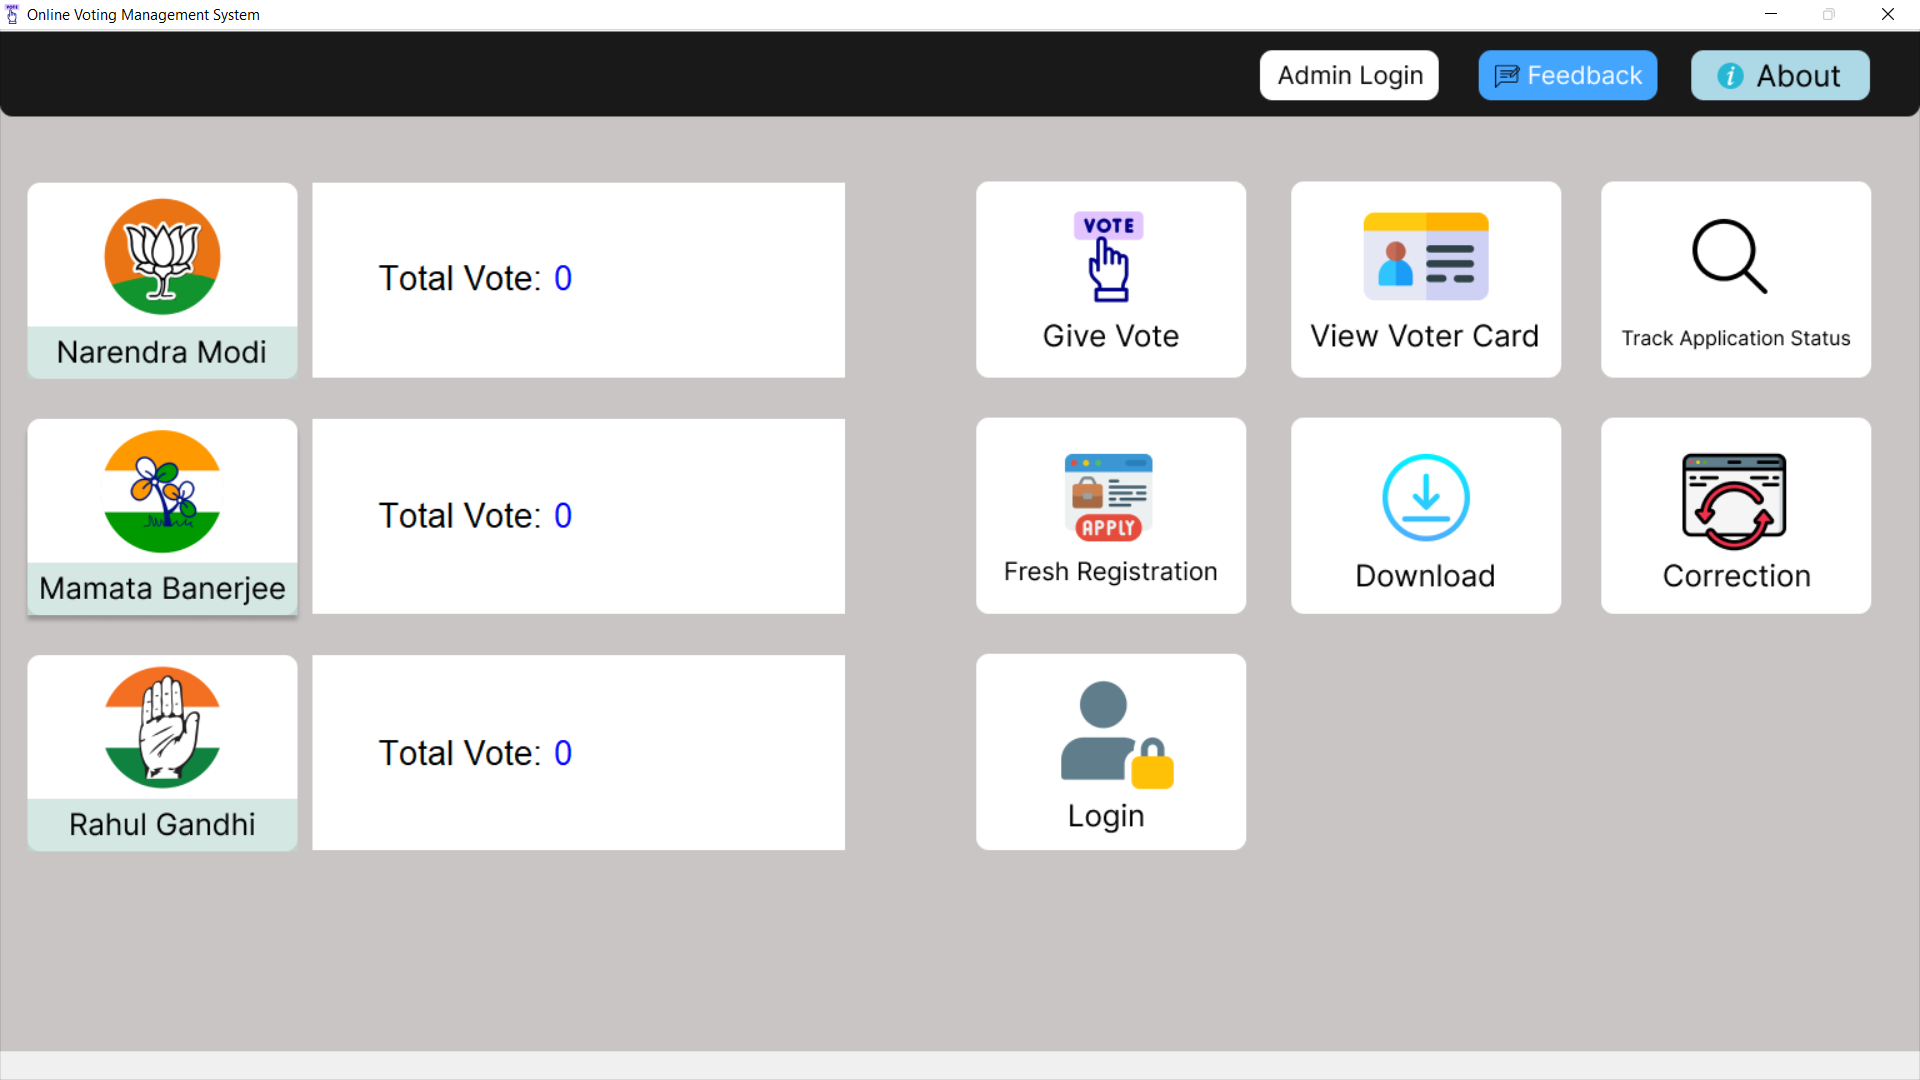This screenshot has height=1080, width=1920.
Task: Select the Trinamool flowers party symbol
Action: pos(162,491)
